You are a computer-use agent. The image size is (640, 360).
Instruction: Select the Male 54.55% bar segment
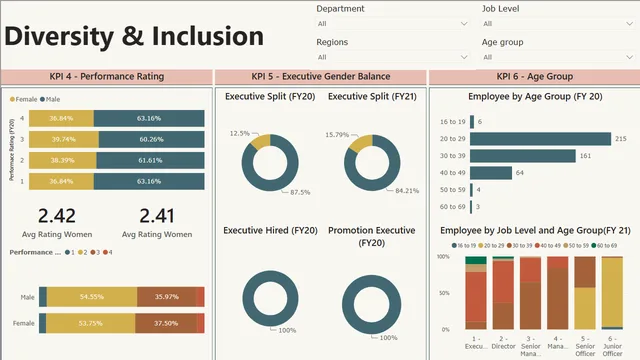tap(92, 297)
